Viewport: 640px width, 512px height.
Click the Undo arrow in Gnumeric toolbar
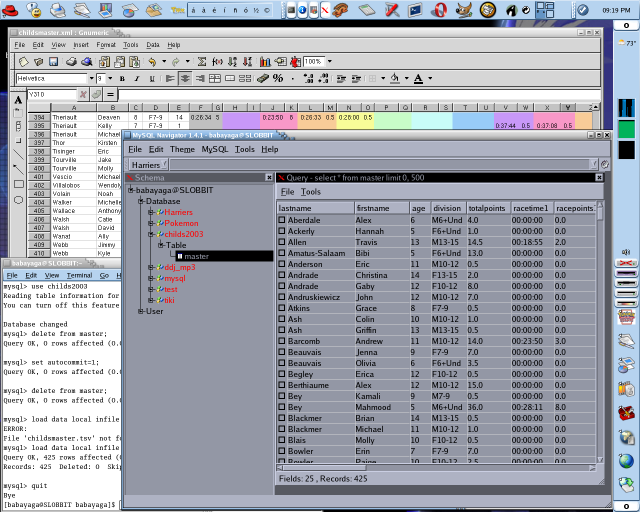click(x=152, y=62)
